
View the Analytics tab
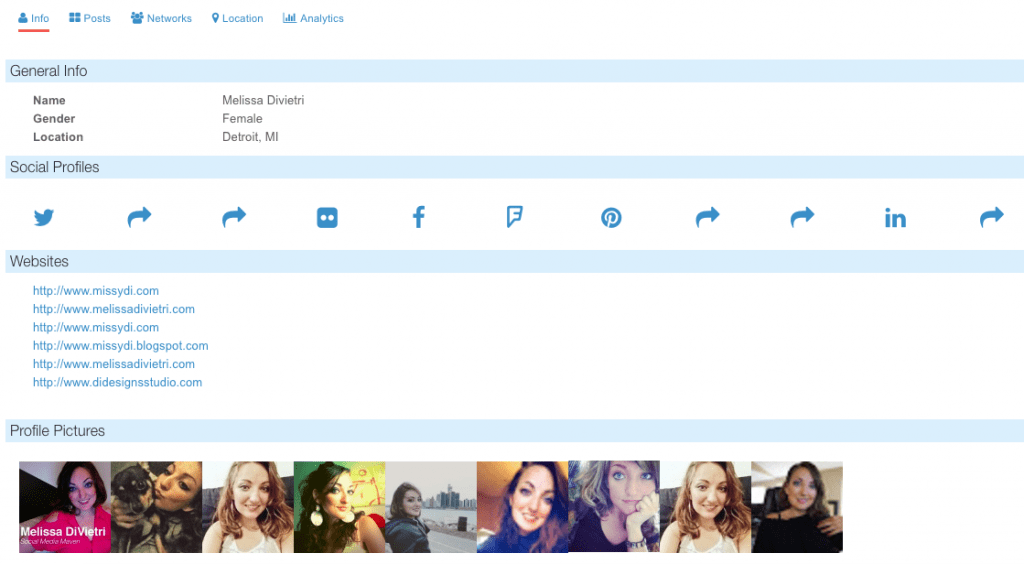pos(313,18)
